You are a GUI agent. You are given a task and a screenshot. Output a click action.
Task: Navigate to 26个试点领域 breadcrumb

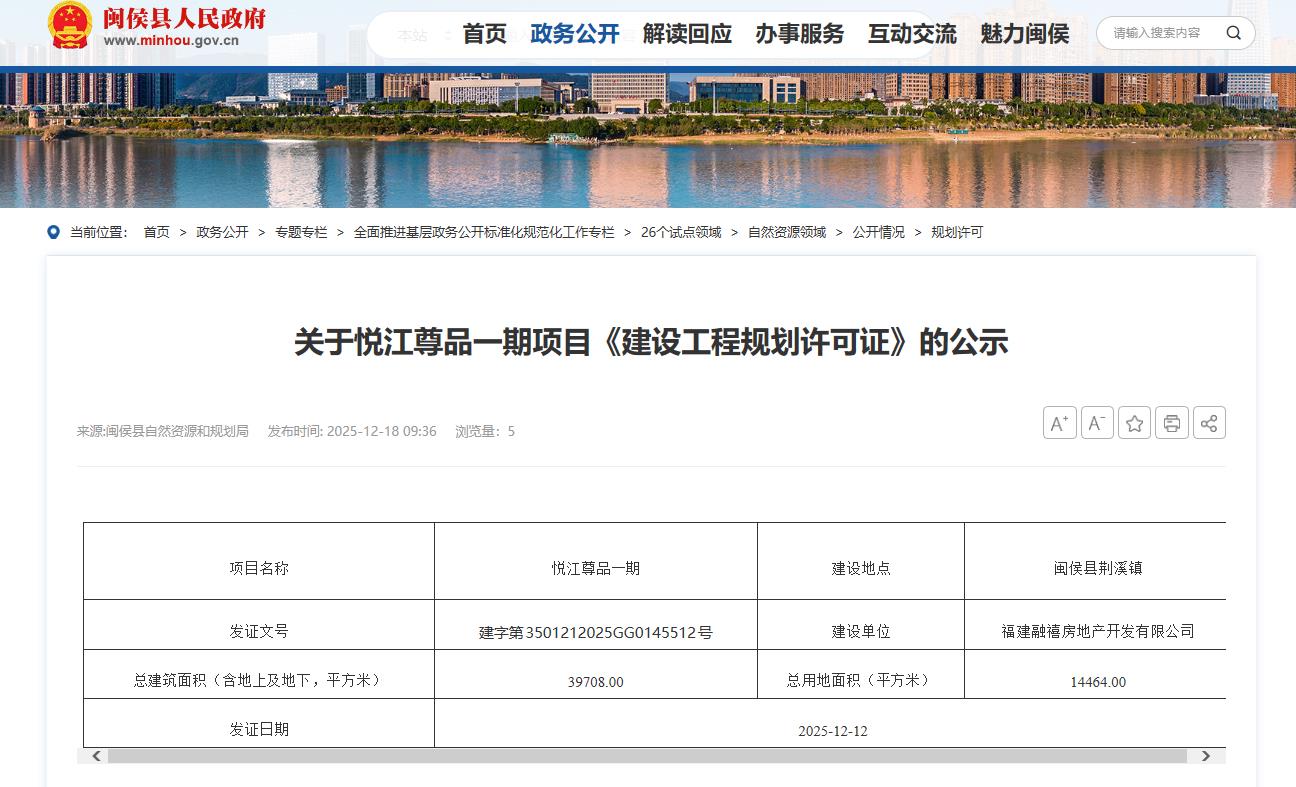(x=681, y=232)
